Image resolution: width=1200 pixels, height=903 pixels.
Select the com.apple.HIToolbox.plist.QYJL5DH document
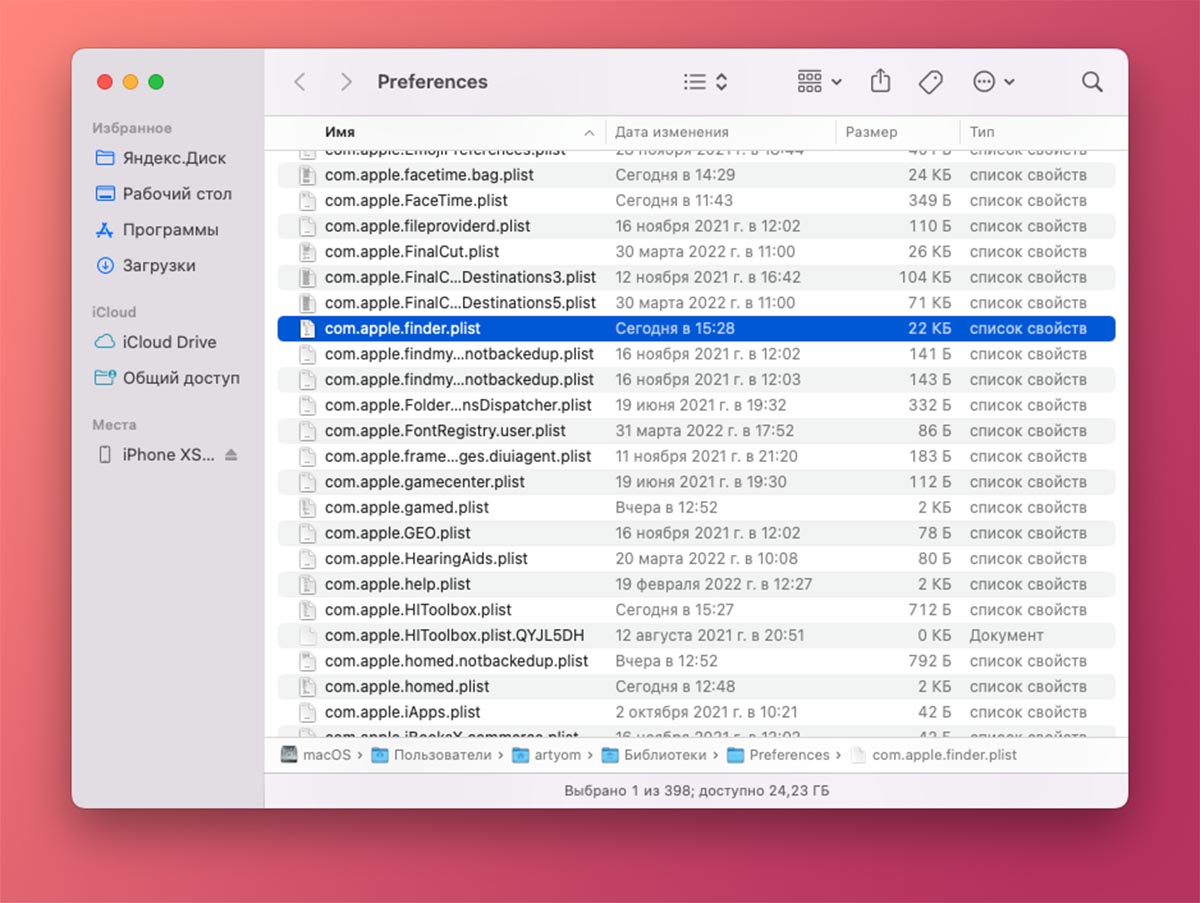coord(453,635)
